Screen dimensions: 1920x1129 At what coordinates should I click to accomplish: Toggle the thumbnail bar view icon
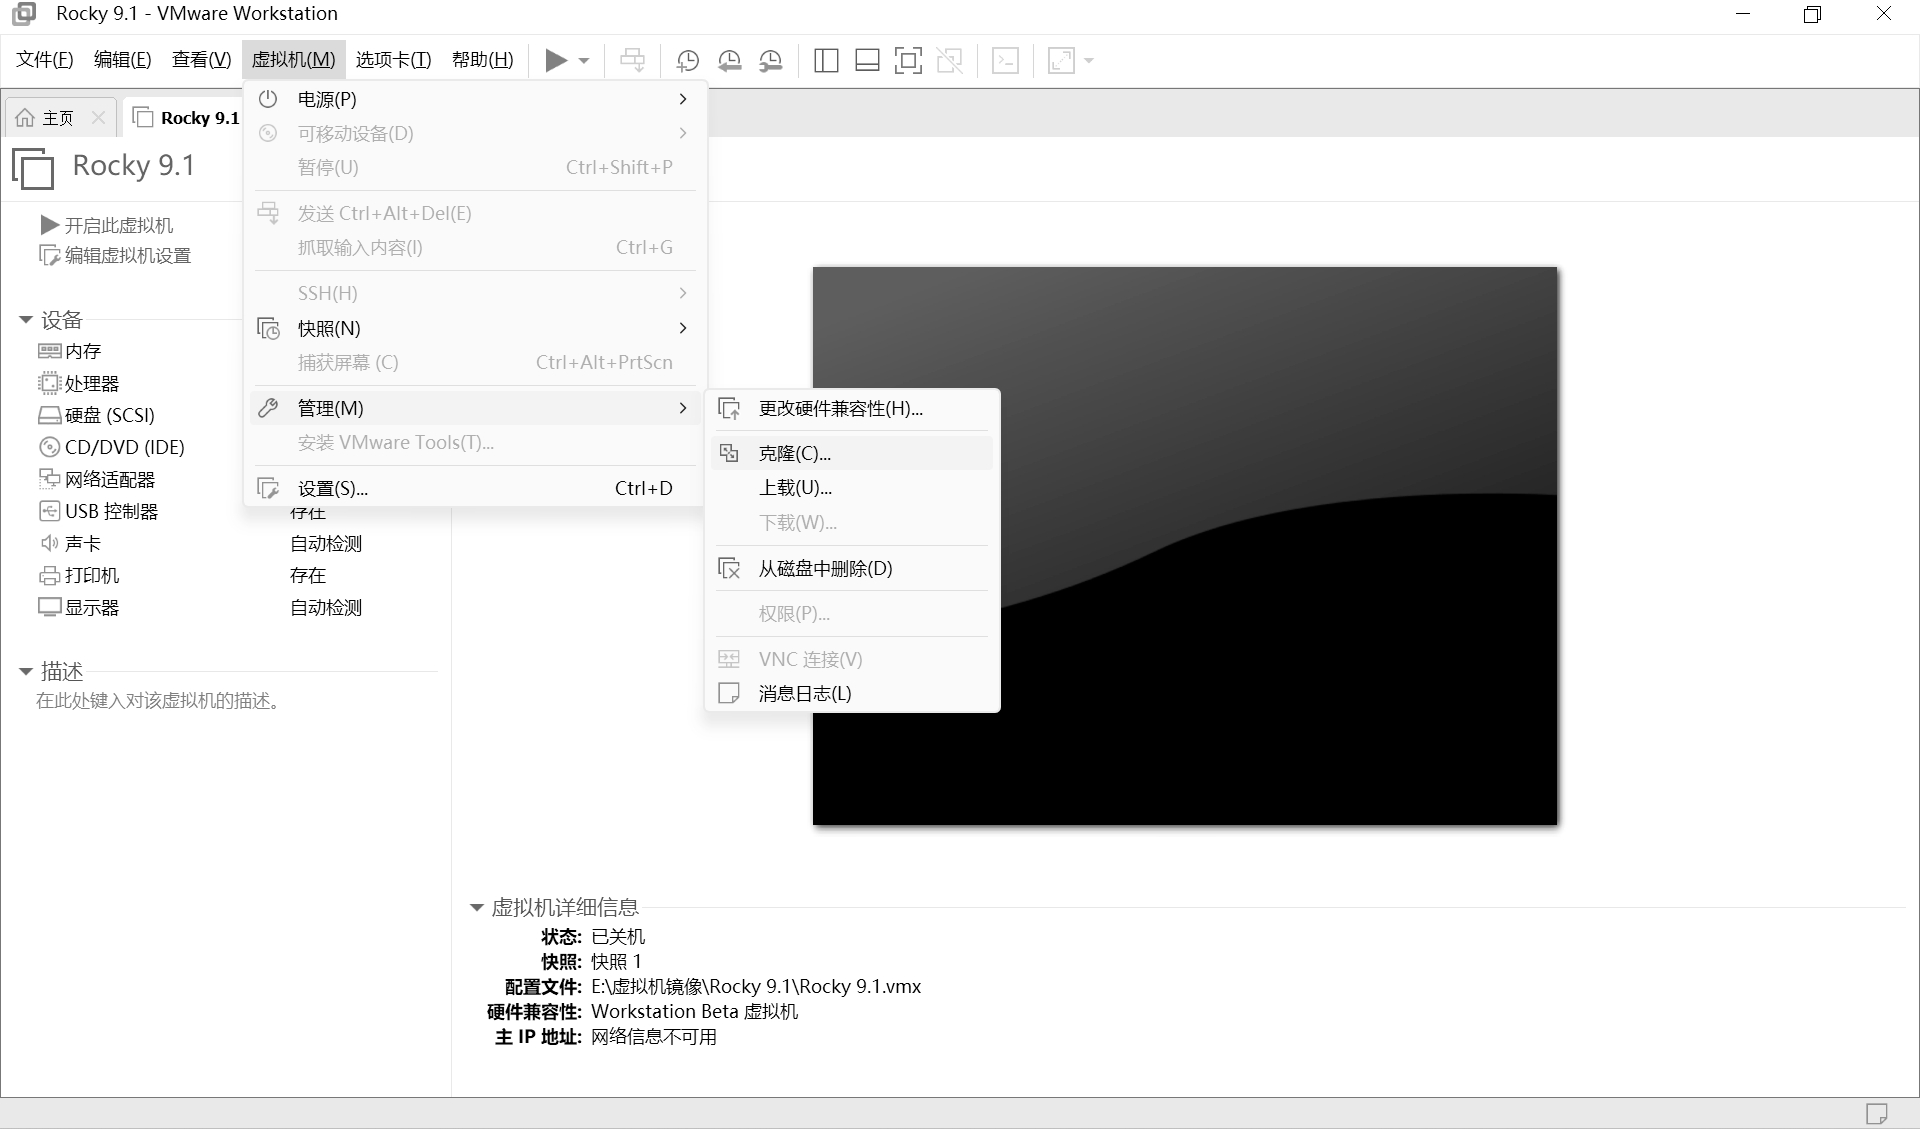867,61
